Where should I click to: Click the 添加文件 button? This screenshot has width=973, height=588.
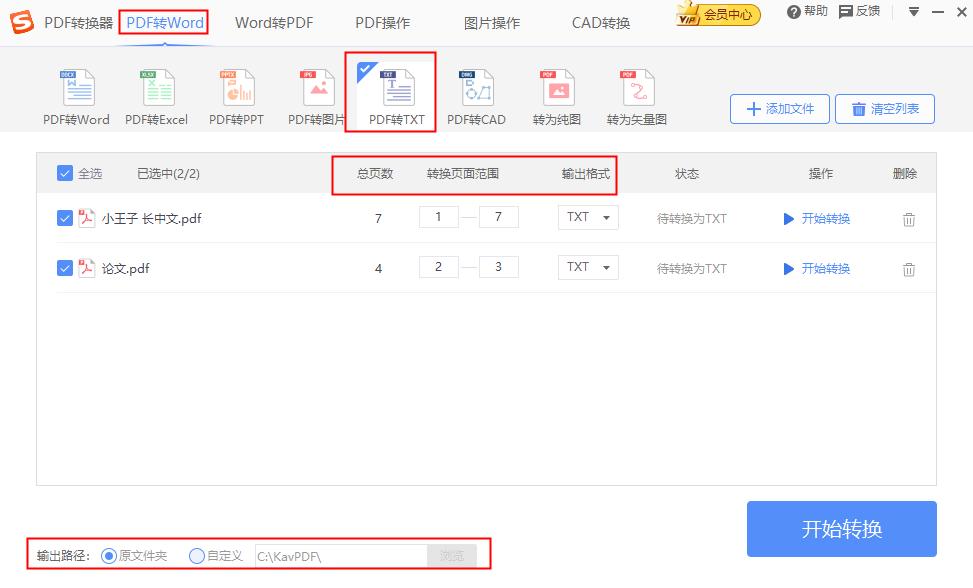779,109
